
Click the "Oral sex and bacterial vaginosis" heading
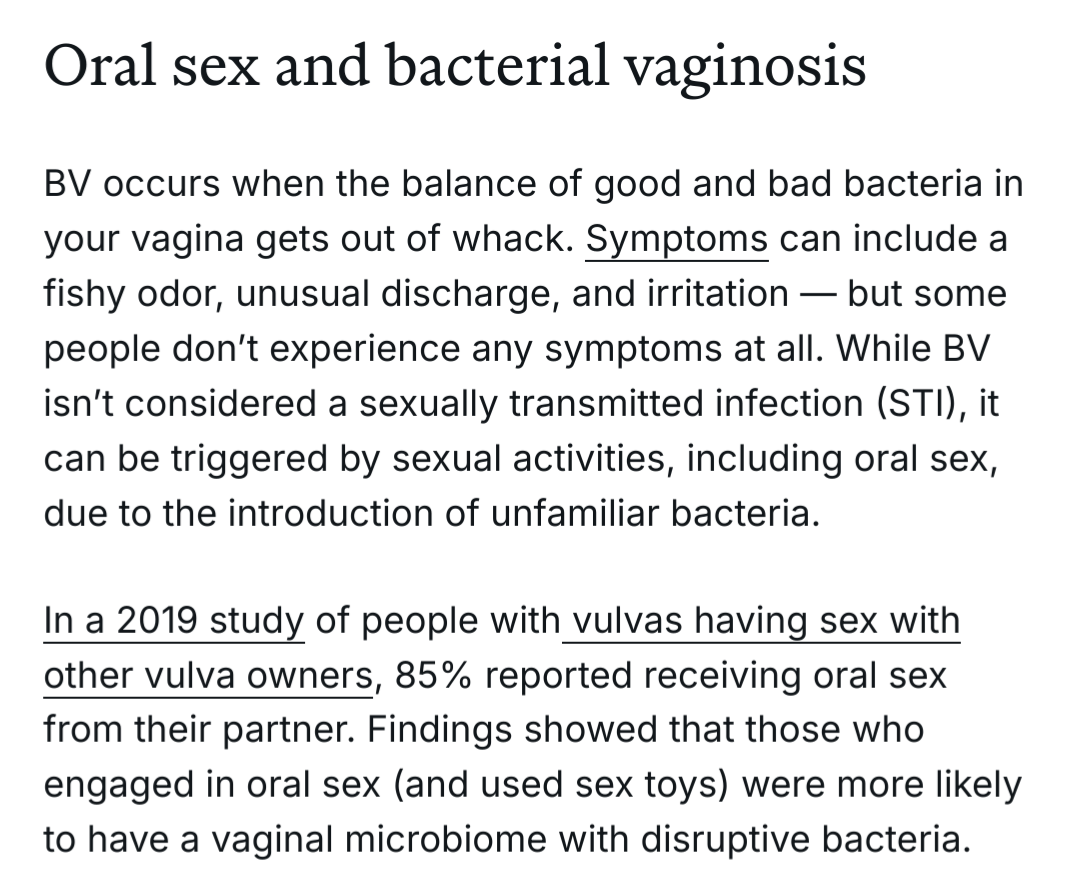pos(455,65)
